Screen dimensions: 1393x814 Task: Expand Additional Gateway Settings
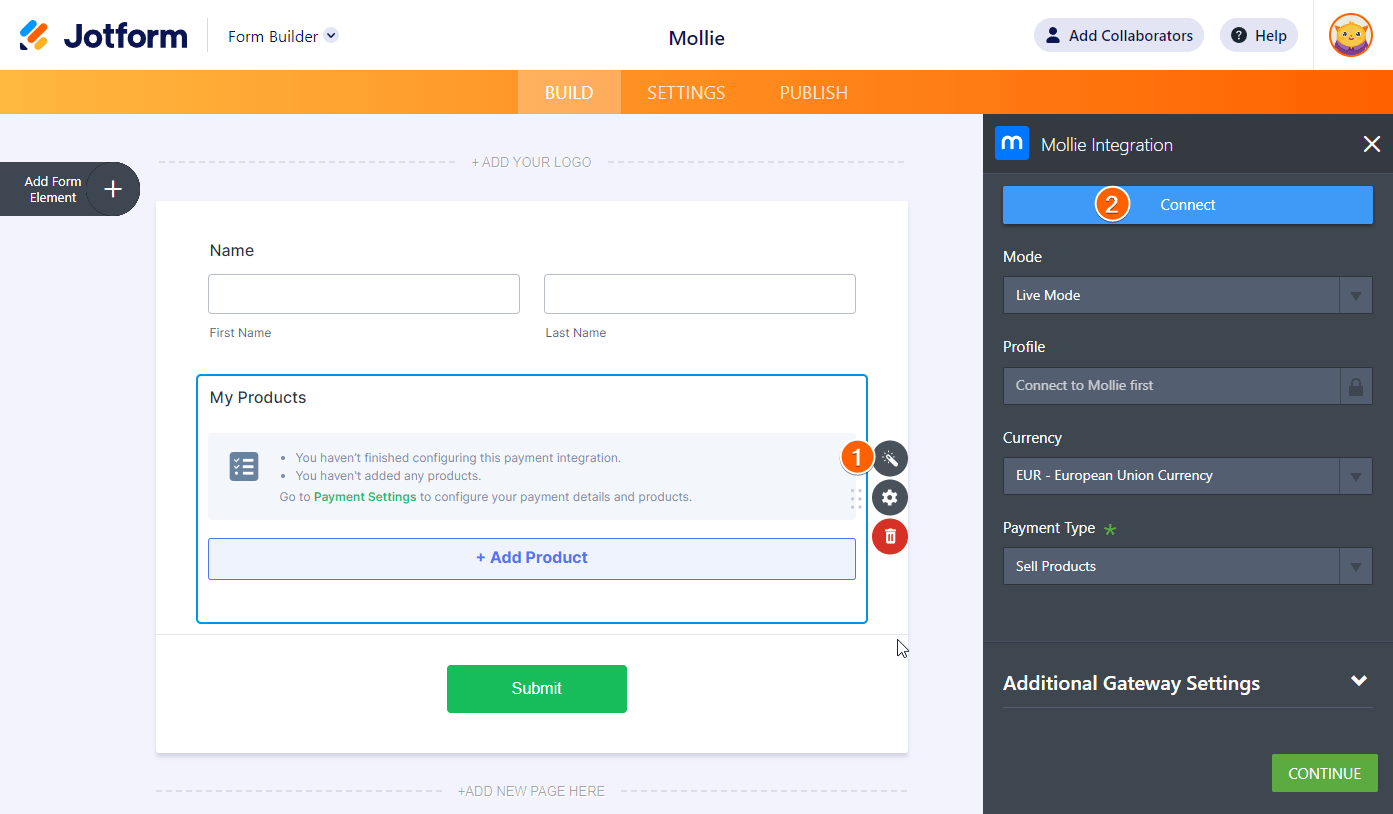click(x=1188, y=683)
